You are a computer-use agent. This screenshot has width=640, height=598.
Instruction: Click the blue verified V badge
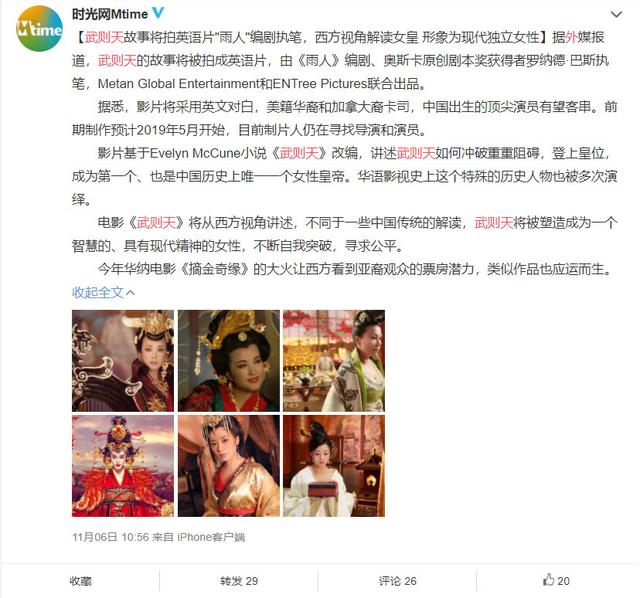pos(158,13)
